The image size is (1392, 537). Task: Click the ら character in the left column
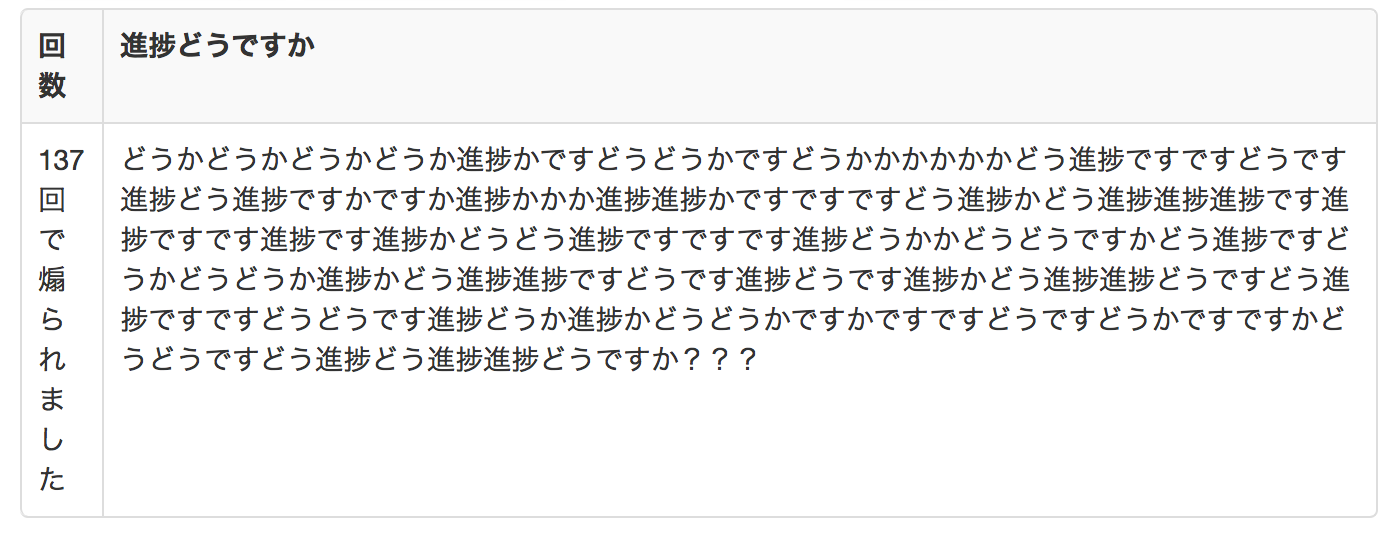[52, 320]
